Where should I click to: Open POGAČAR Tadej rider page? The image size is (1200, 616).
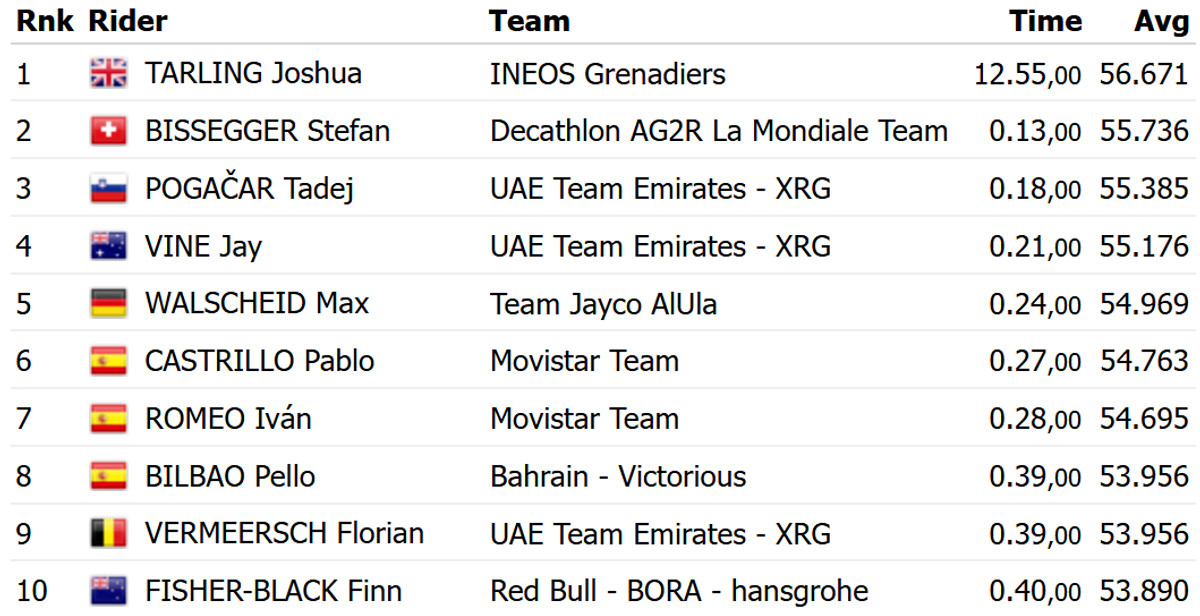pos(249,189)
